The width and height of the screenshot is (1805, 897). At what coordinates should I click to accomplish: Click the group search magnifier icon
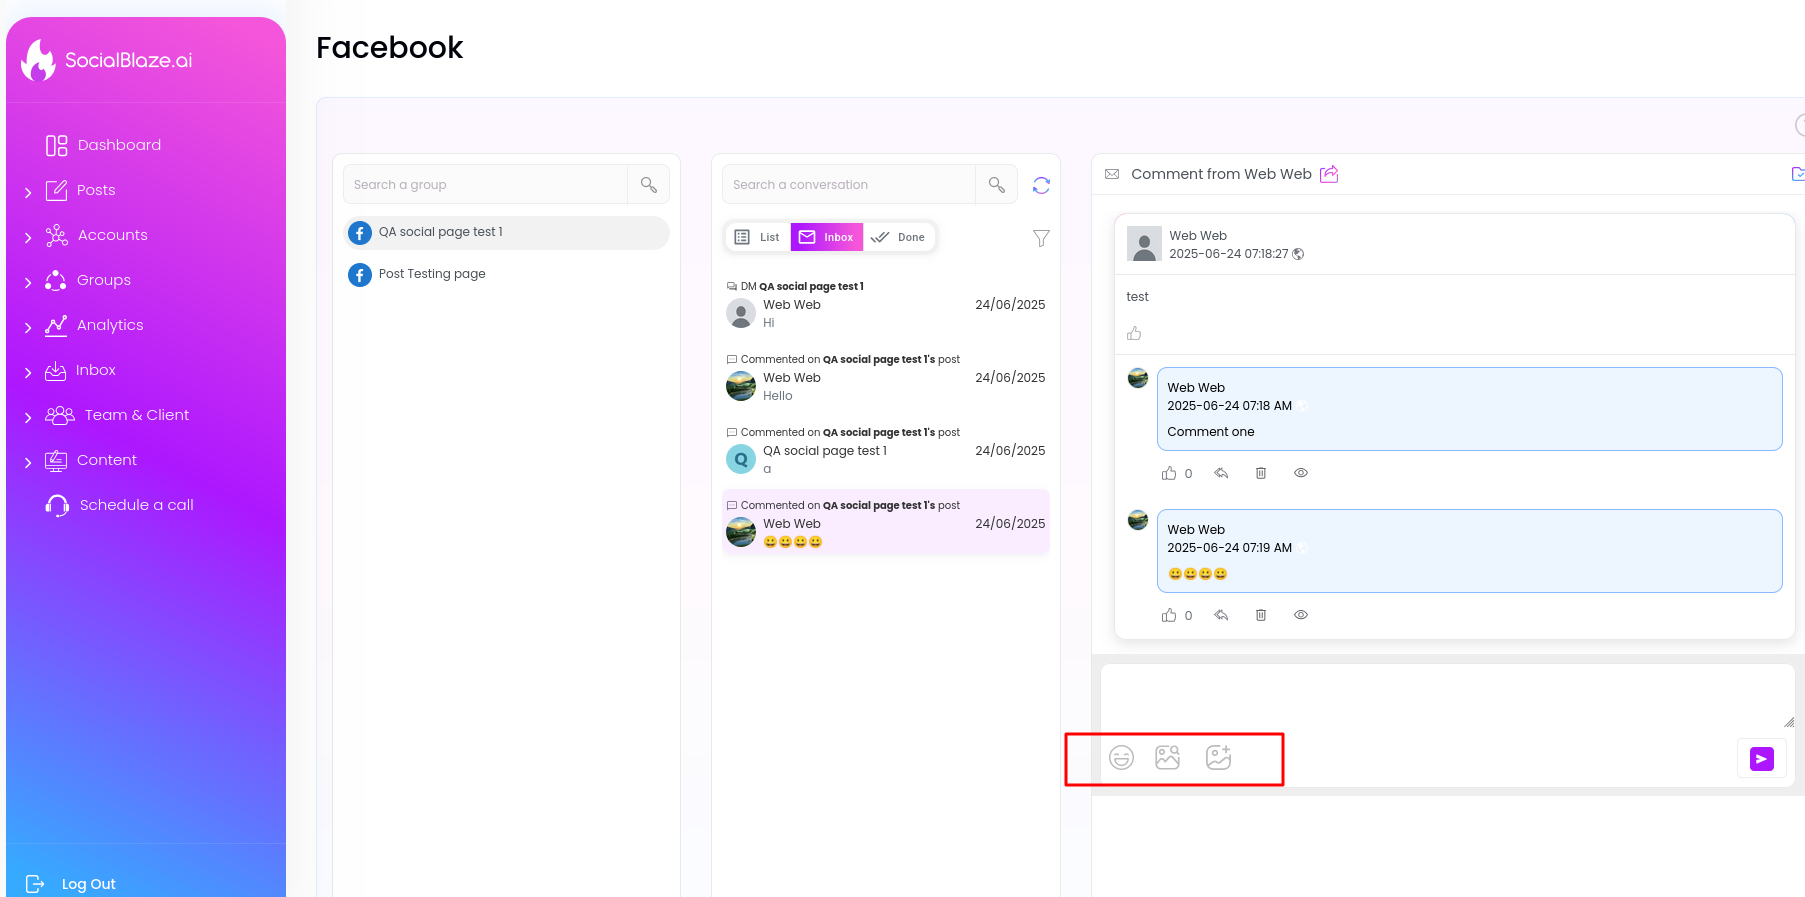coord(649,185)
